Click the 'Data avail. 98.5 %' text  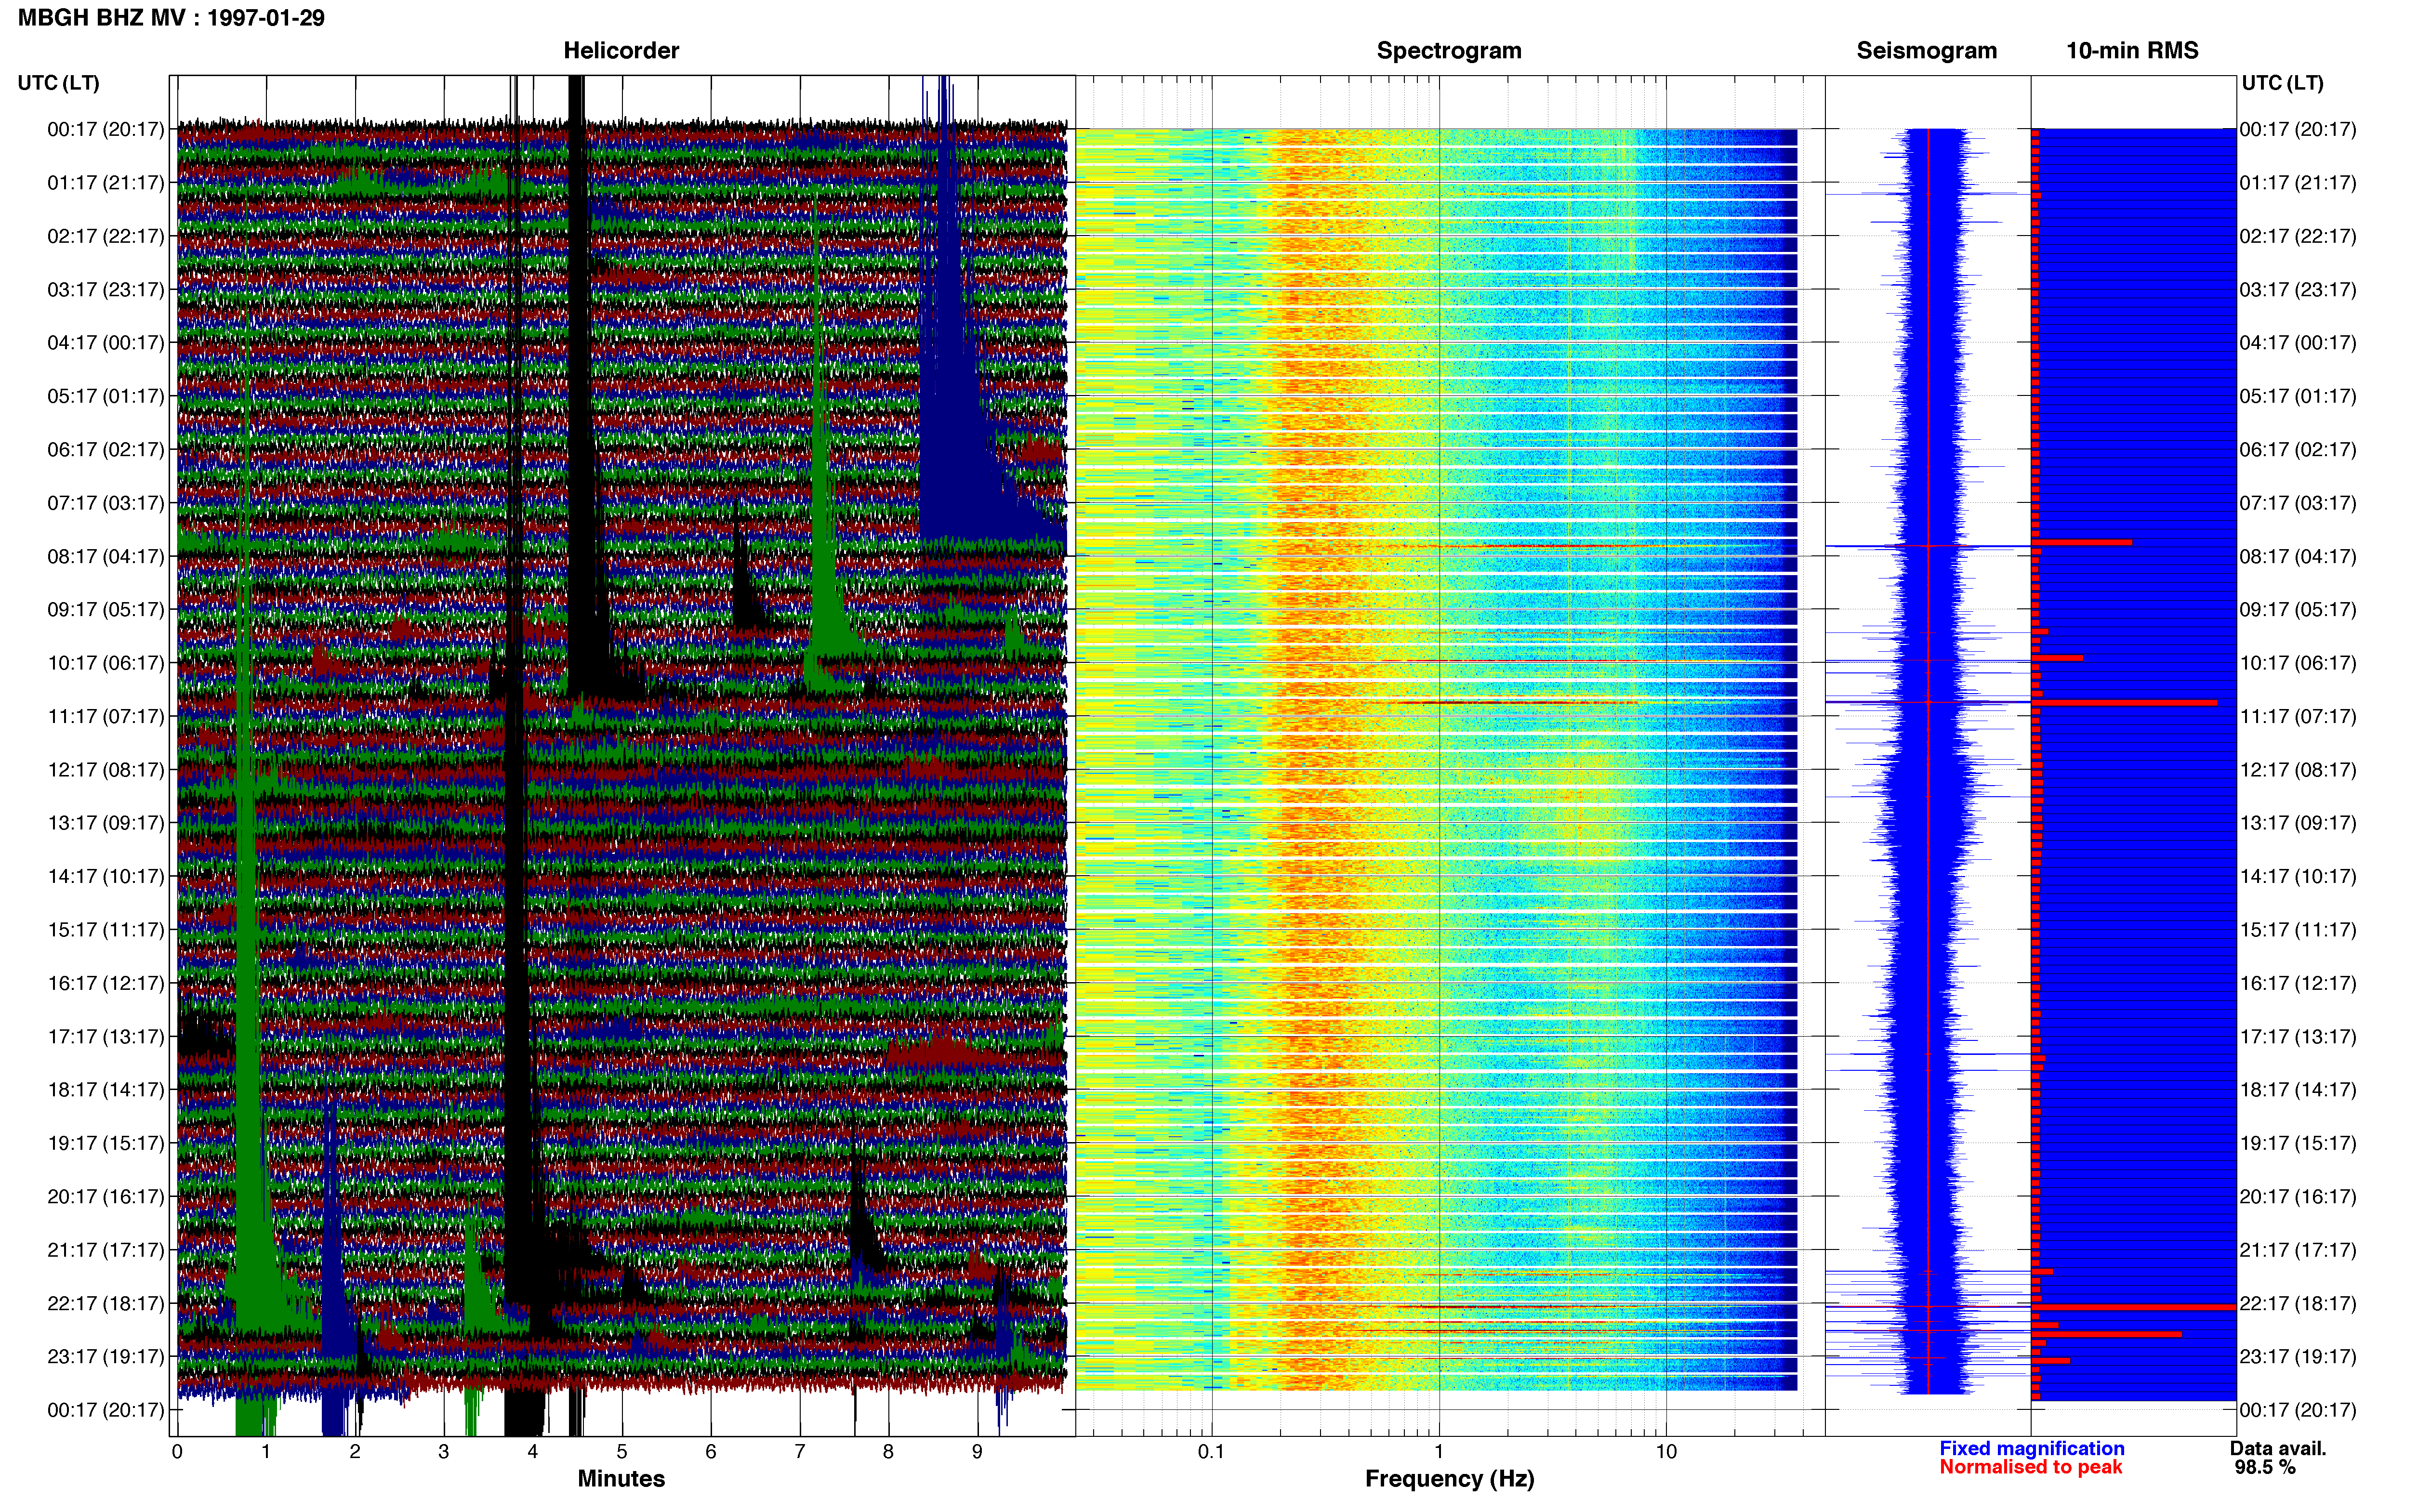pos(2278,1458)
